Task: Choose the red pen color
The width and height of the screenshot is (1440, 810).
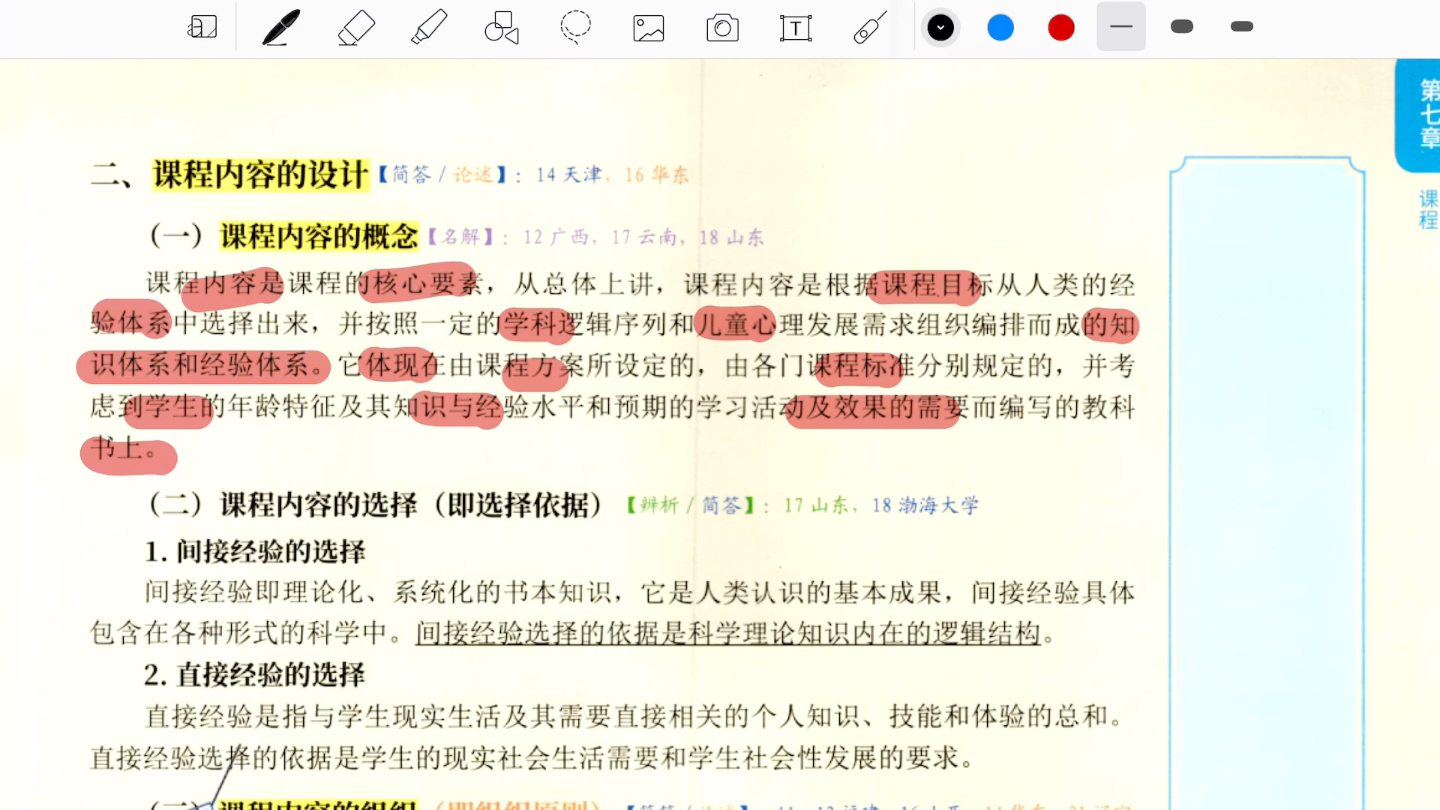Action: coord(1061,27)
